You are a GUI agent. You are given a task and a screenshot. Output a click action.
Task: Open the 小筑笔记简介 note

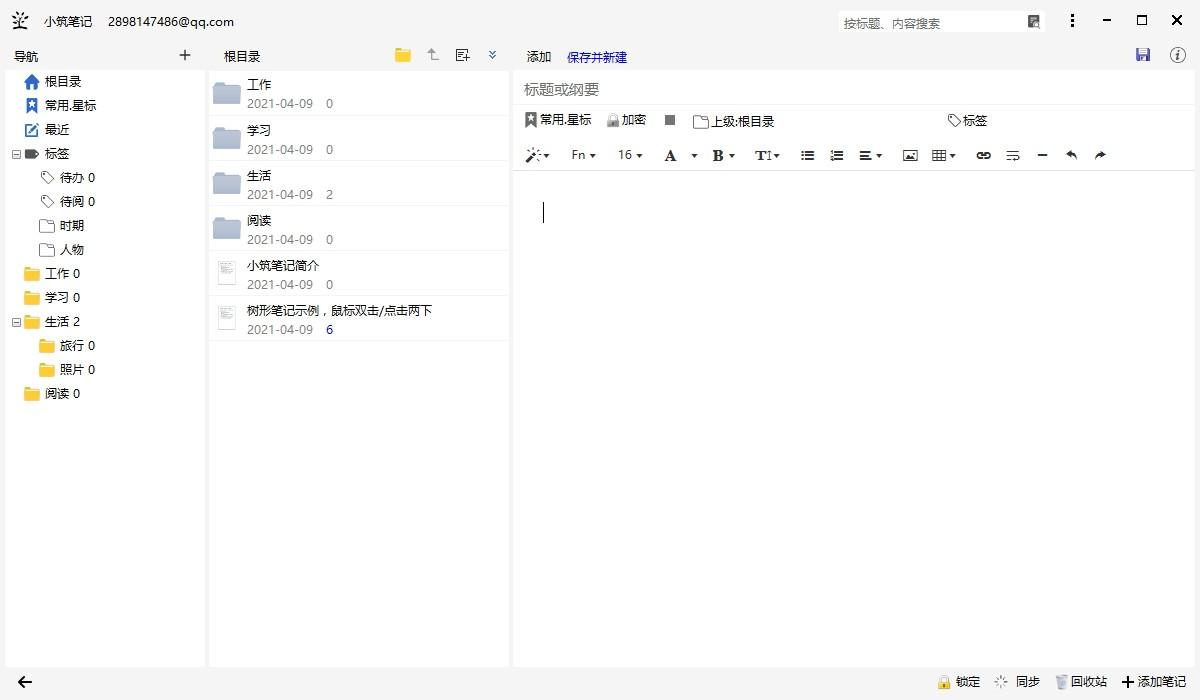tap(358, 274)
